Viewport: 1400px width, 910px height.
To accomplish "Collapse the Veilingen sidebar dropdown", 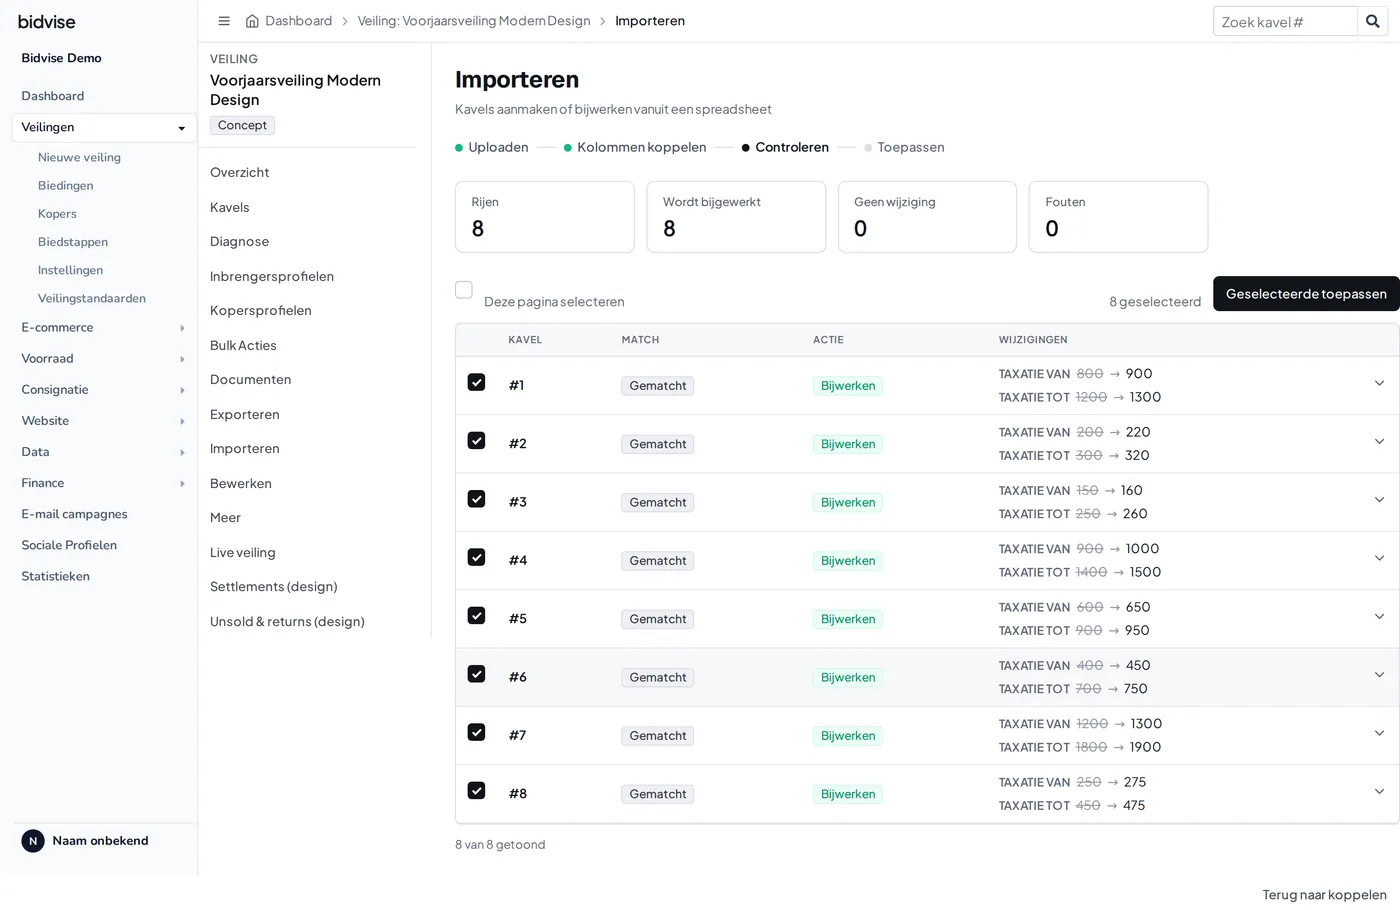I will 104,128.
